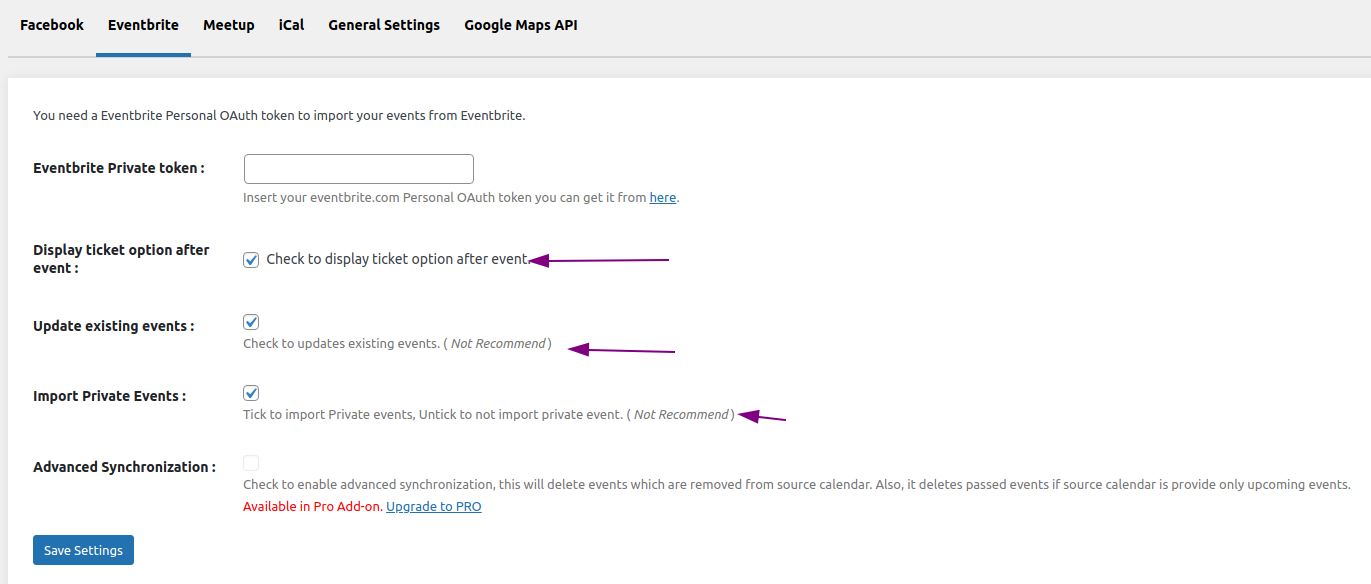The width and height of the screenshot is (1371, 584).
Task: Follow the "here" link for OAuth token
Action: click(662, 198)
